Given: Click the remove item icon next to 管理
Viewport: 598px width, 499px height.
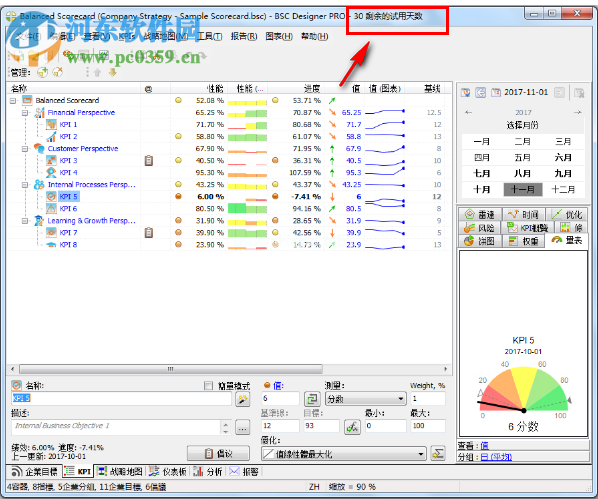Looking at the screenshot, I should 58,72.
